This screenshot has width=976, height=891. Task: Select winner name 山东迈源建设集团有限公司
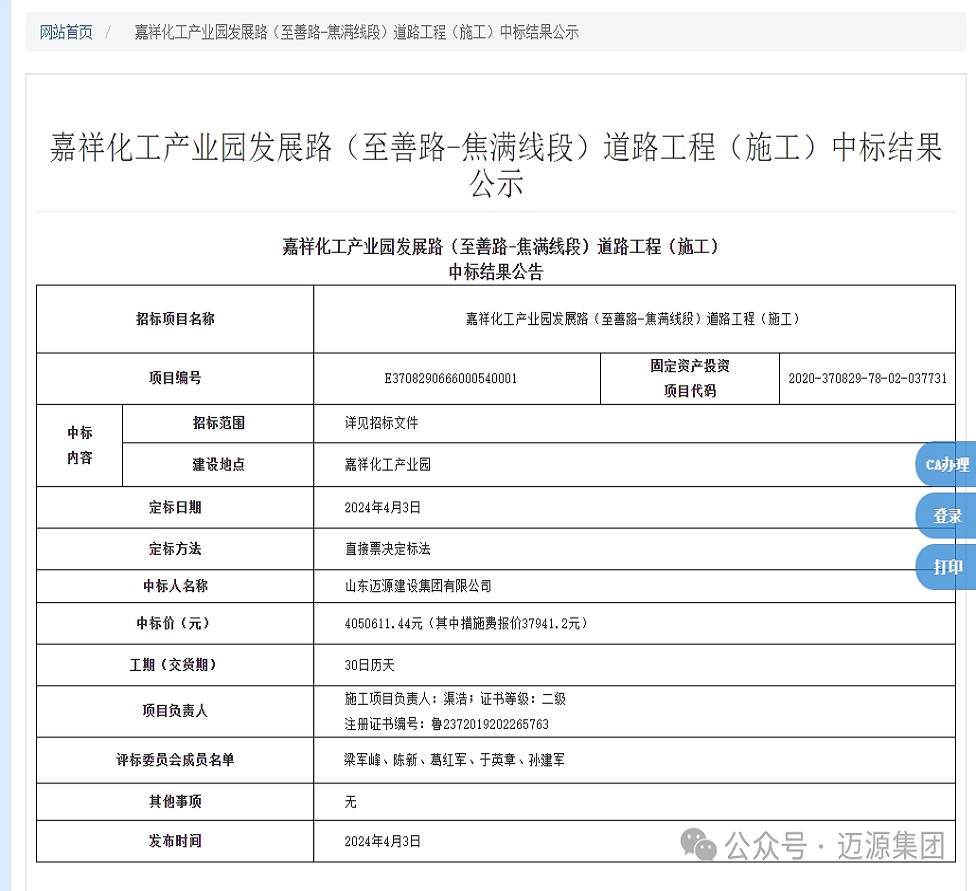(x=418, y=586)
